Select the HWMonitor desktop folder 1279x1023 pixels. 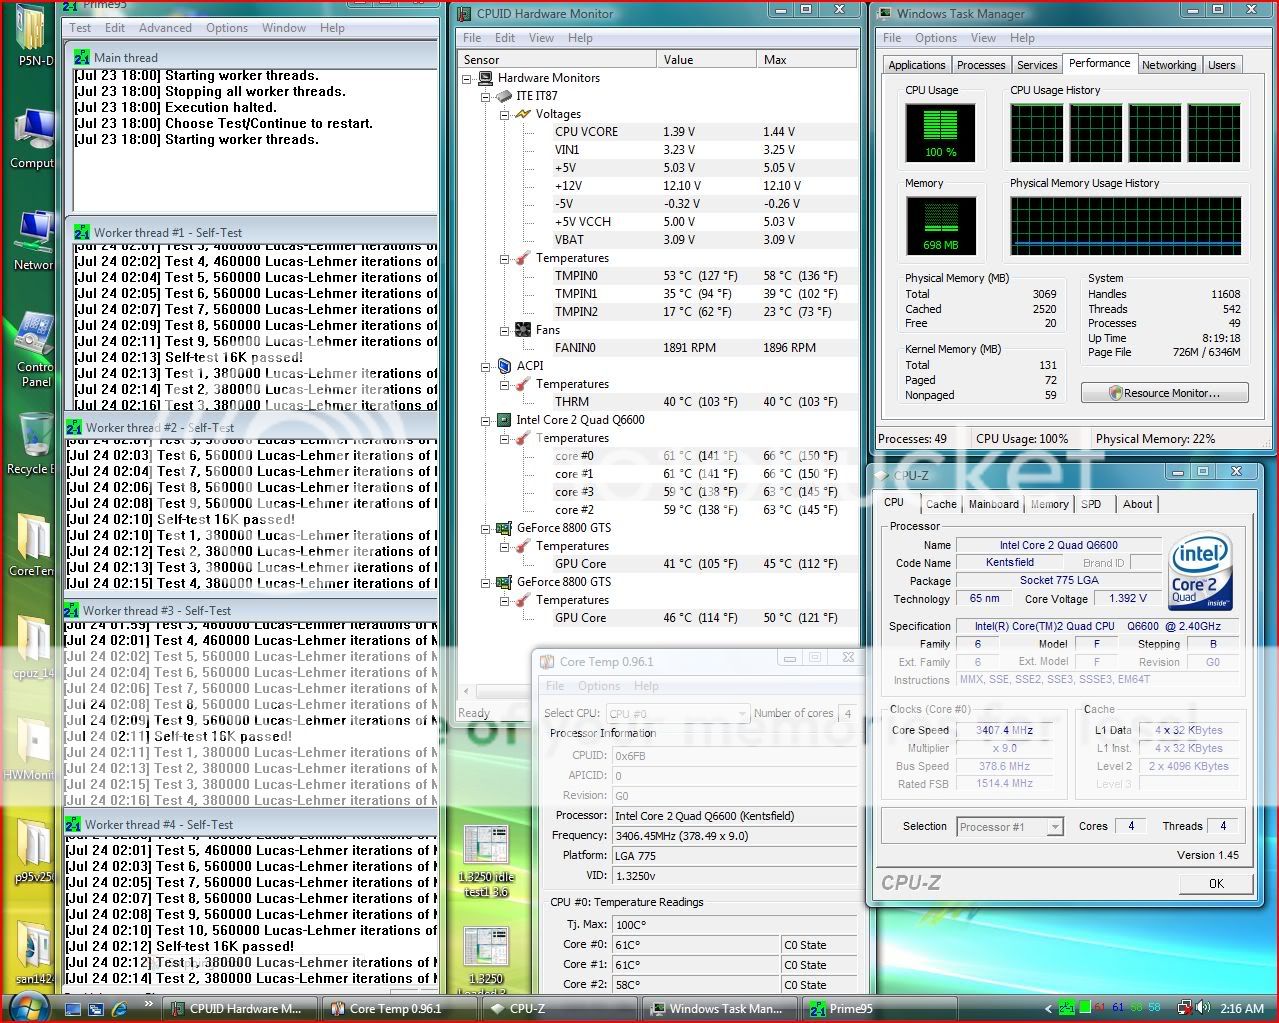coord(31,750)
